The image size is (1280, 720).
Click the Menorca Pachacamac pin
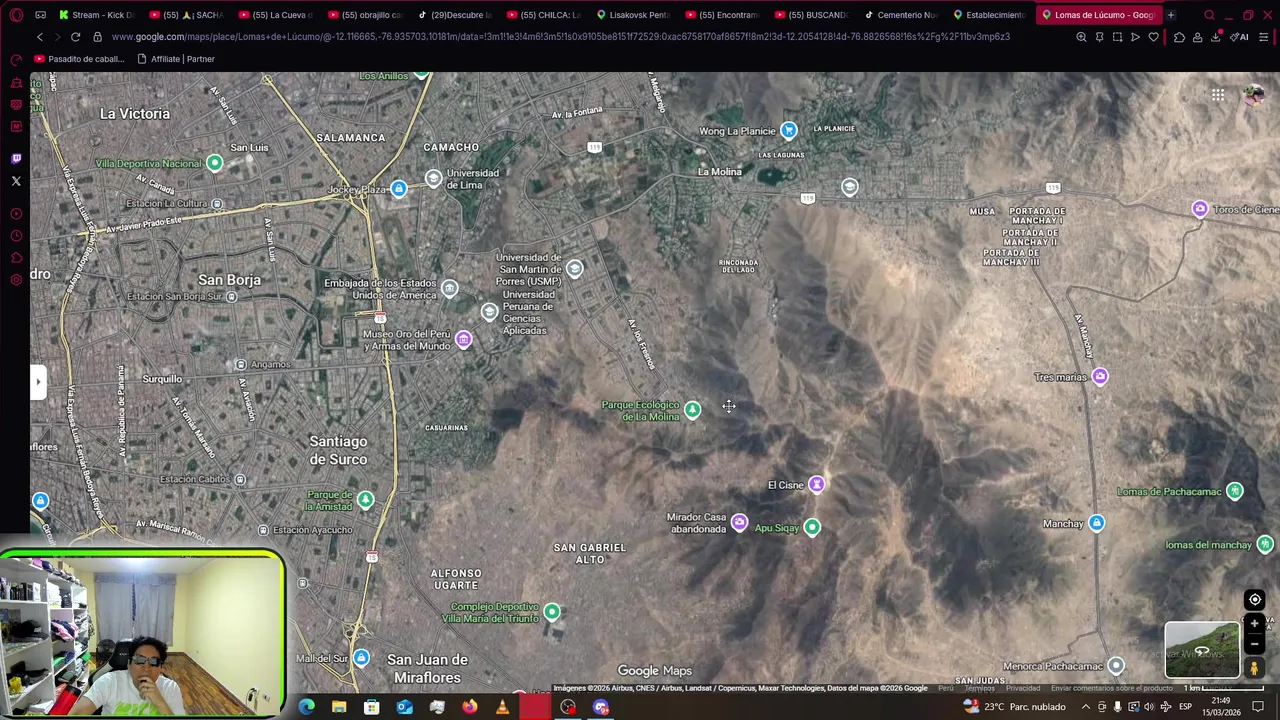(x=1116, y=666)
